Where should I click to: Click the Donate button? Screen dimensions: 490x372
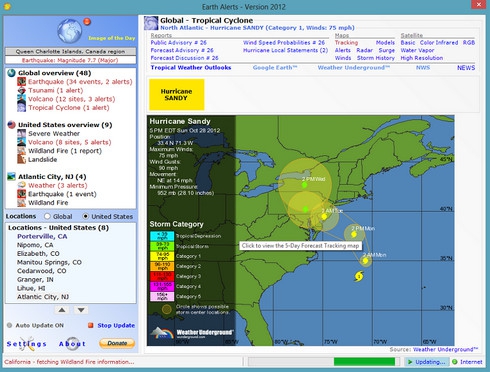click(117, 343)
